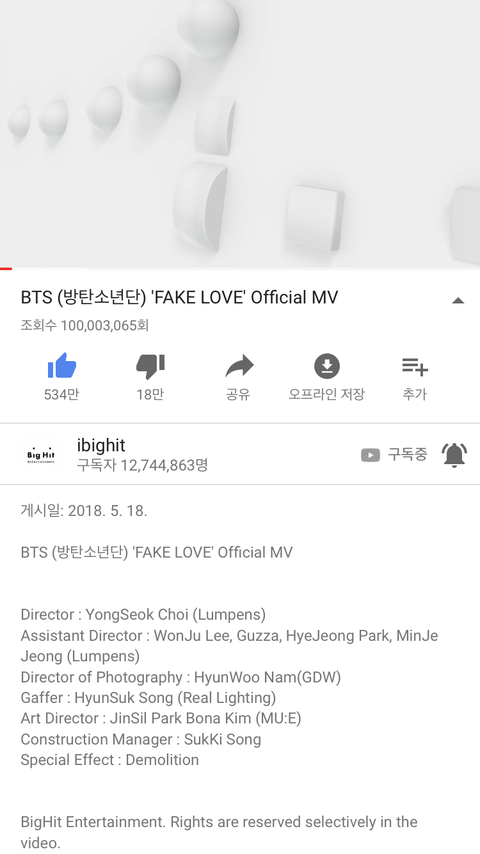Tap the 18만 dislike count
Image resolution: width=480 pixels, height=854 pixels.
coord(150,394)
